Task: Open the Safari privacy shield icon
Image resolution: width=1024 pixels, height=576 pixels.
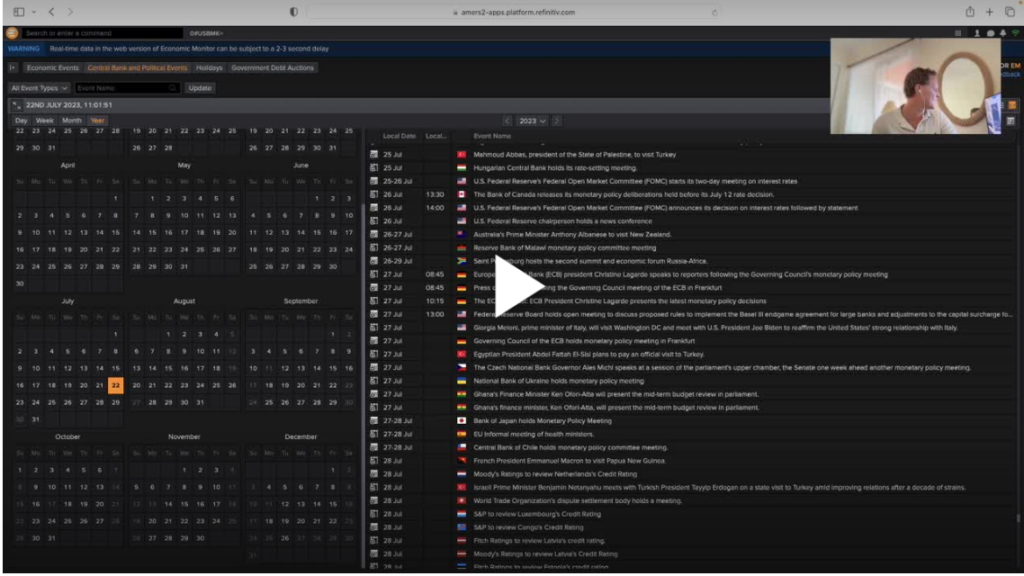Action: click(294, 12)
